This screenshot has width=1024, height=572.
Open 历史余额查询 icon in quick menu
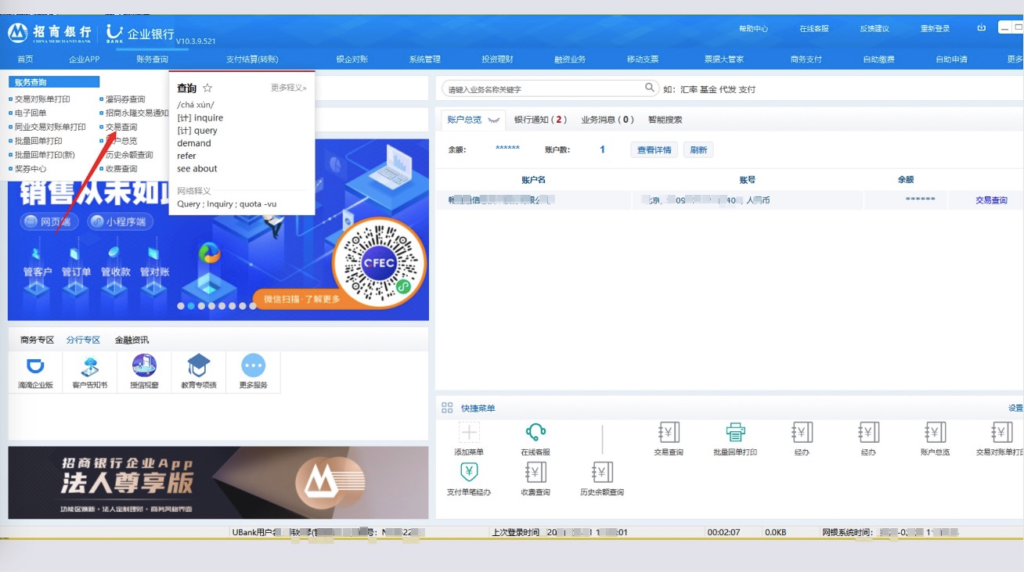tap(602, 472)
